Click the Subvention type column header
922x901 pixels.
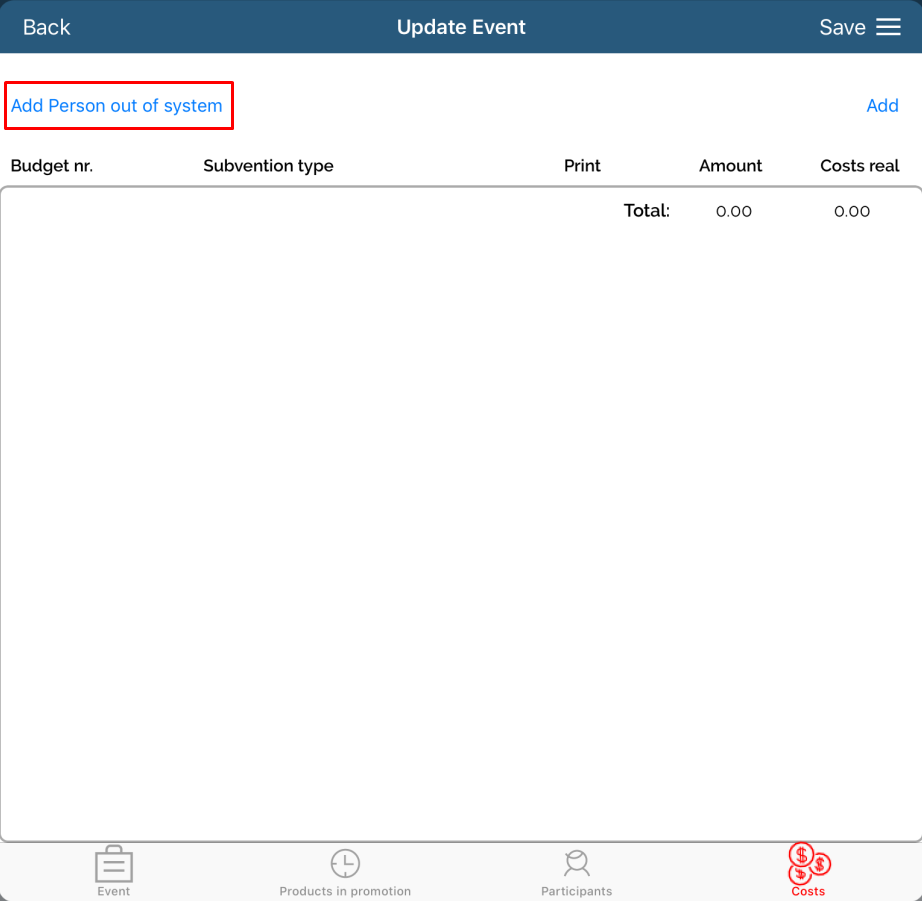pos(268,166)
